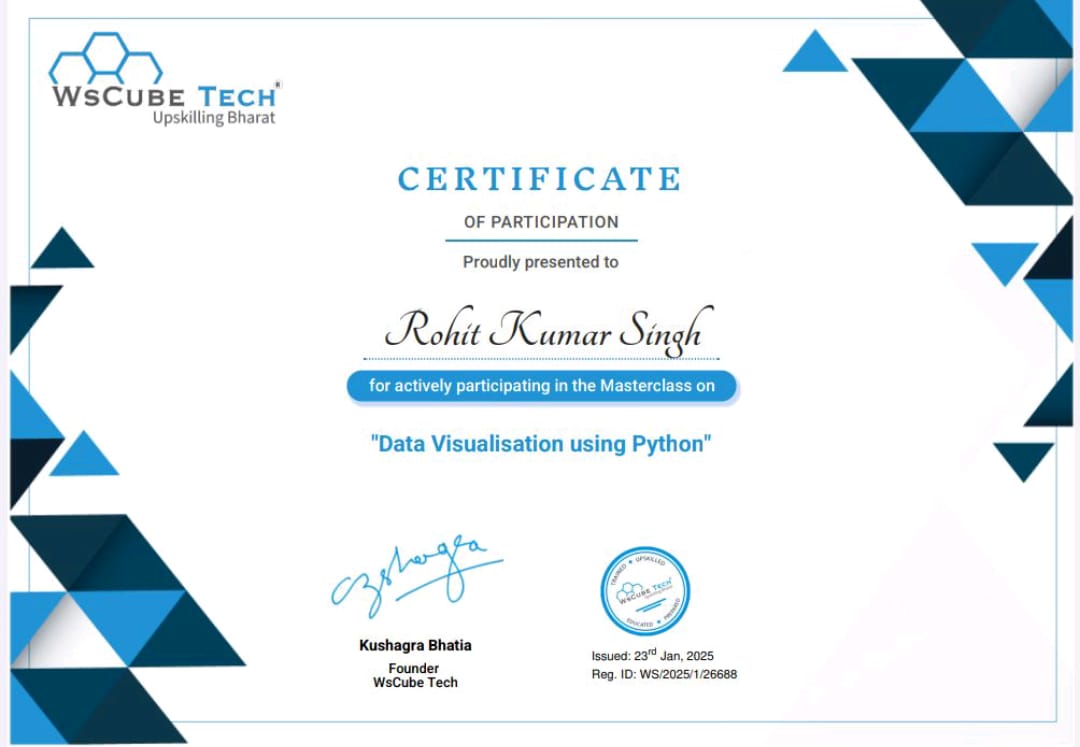
Task: Click the large CERTIFICATE heading
Action: (x=540, y=179)
